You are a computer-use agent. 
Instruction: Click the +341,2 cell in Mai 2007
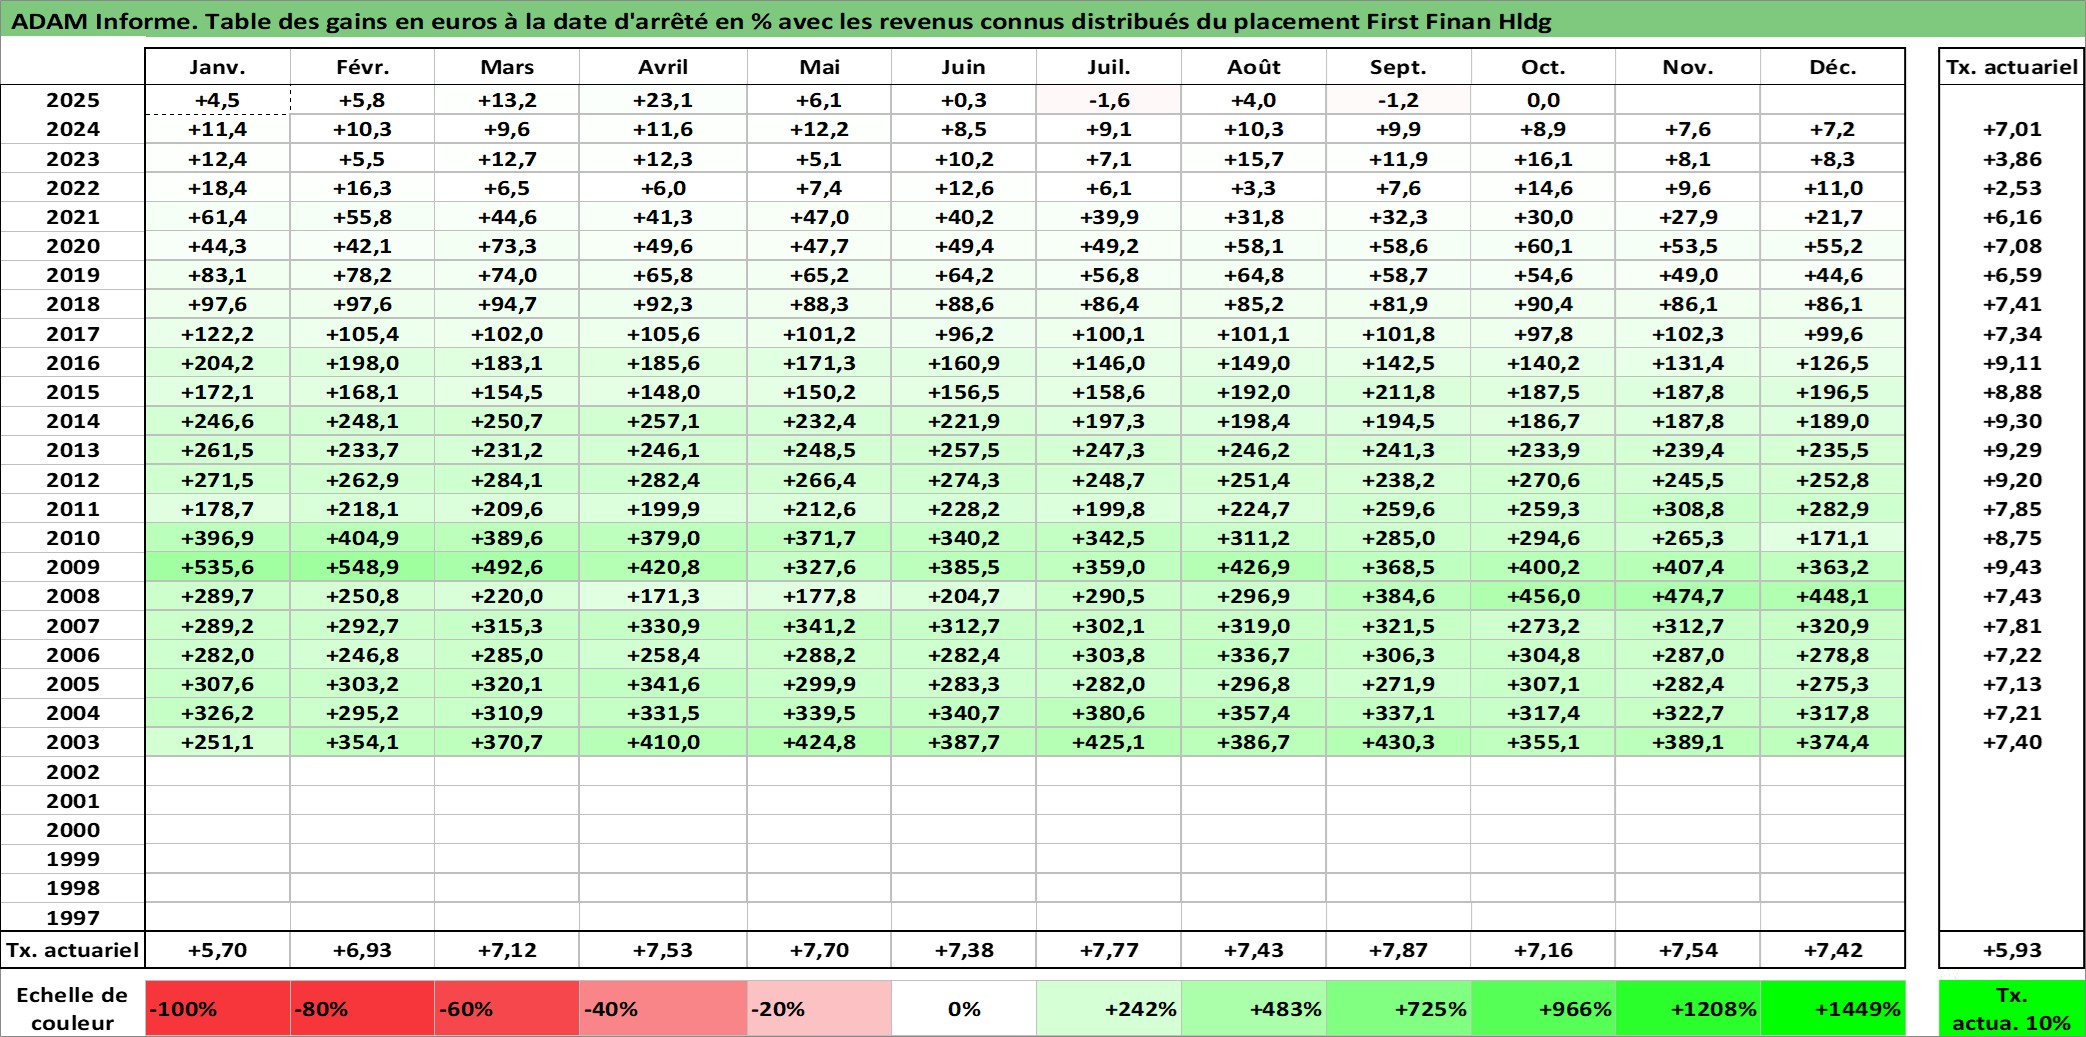click(819, 626)
